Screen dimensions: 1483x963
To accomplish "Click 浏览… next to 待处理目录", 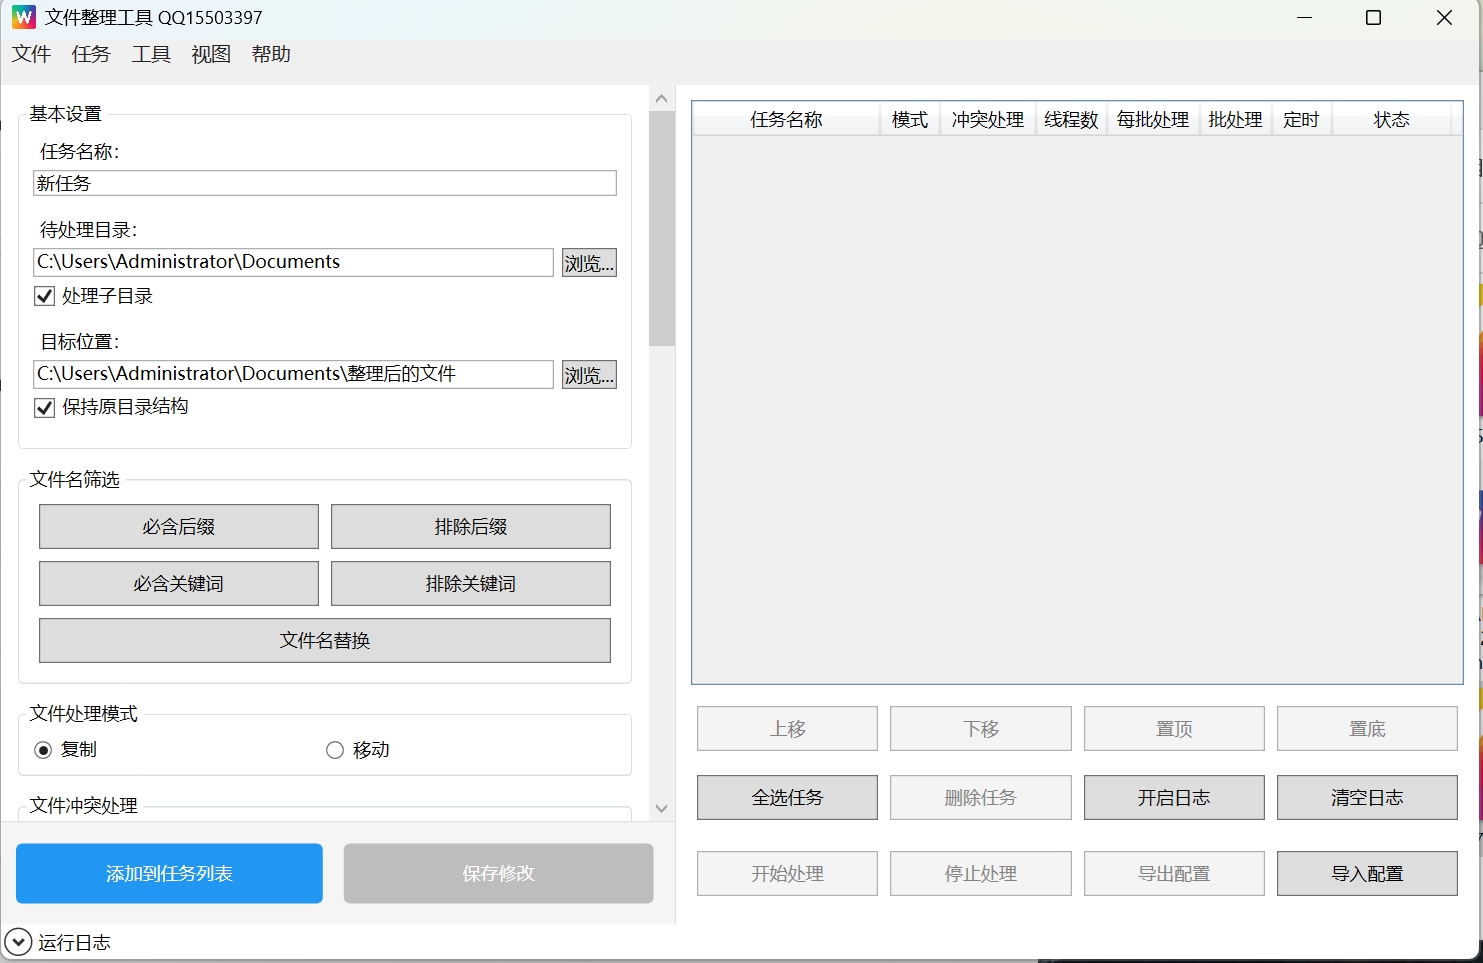I will 589,262.
